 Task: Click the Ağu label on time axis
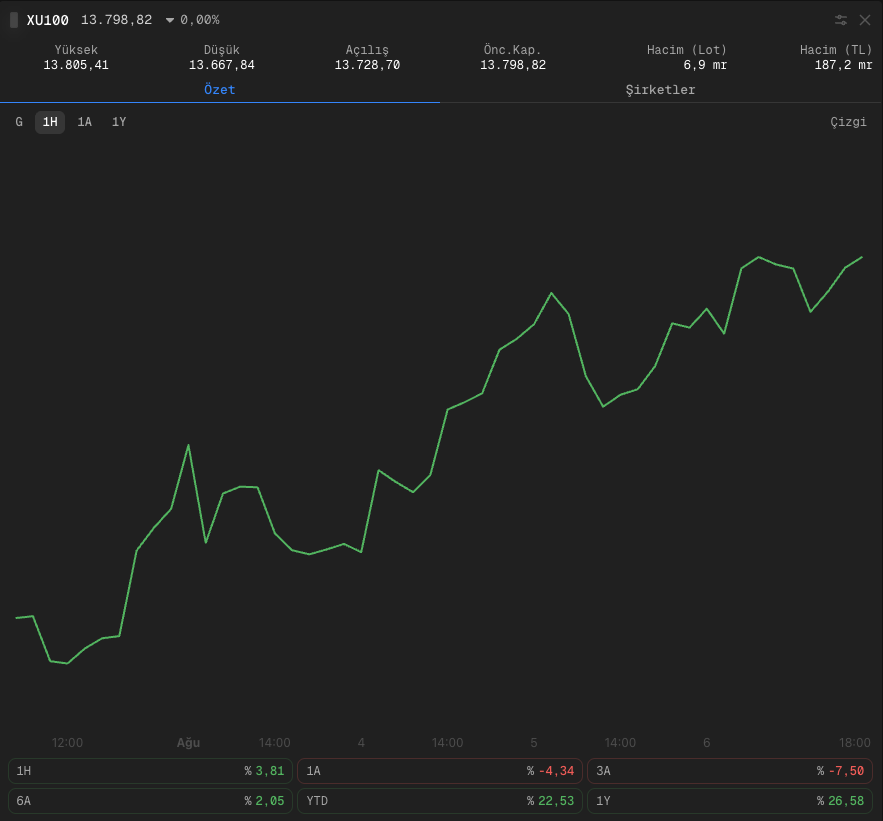(188, 743)
